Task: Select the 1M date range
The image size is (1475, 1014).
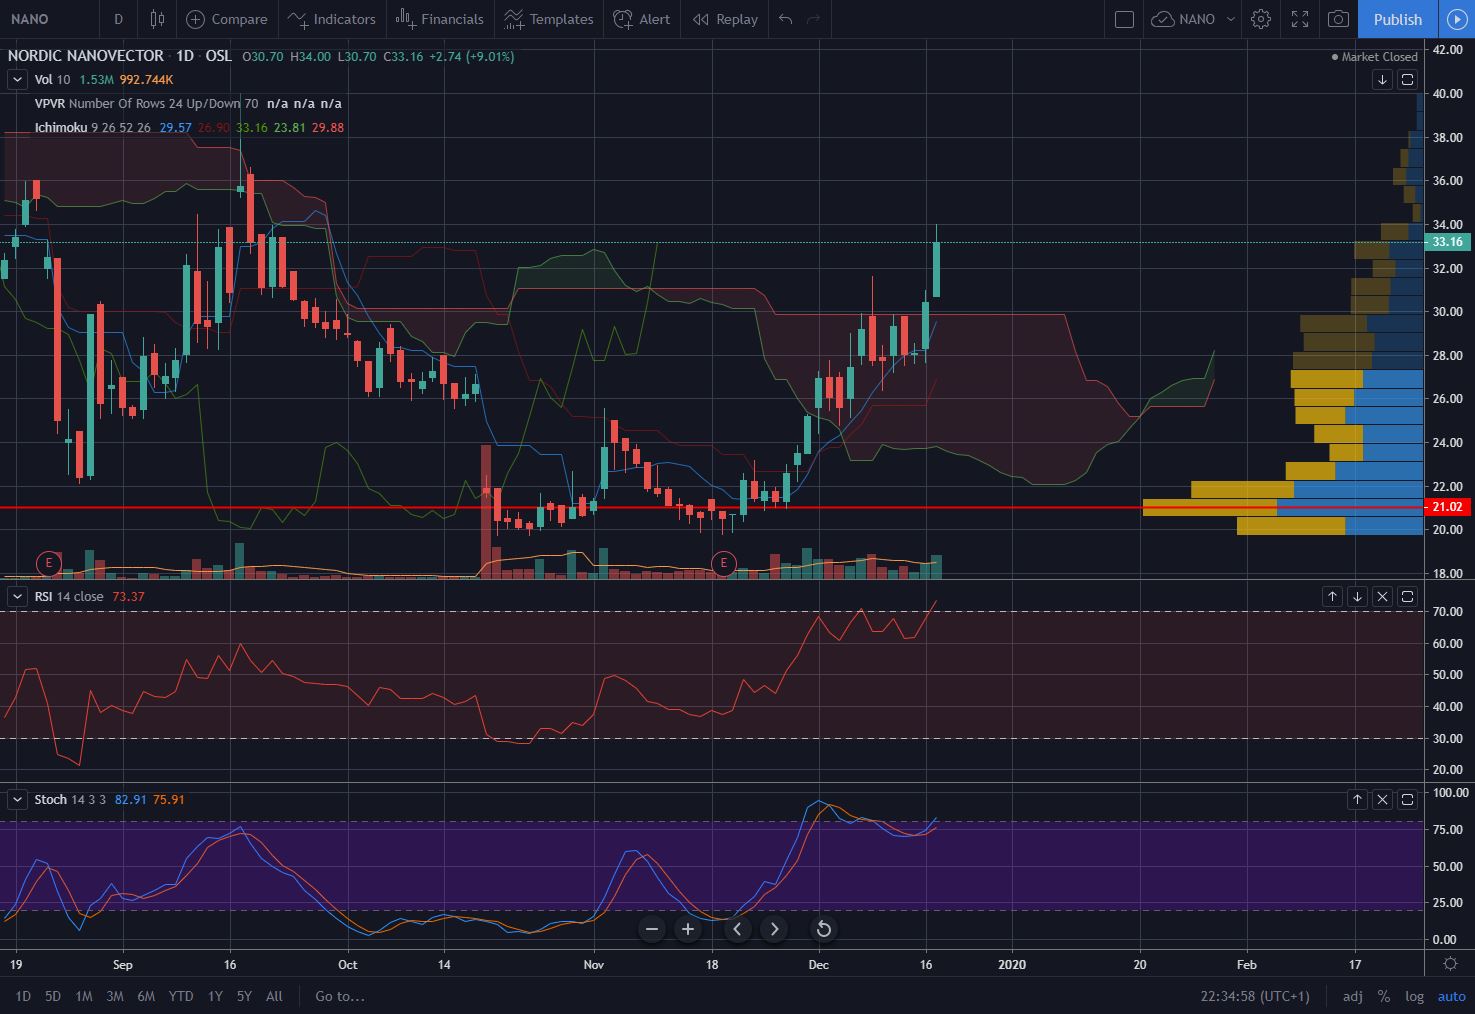Action: 84,996
